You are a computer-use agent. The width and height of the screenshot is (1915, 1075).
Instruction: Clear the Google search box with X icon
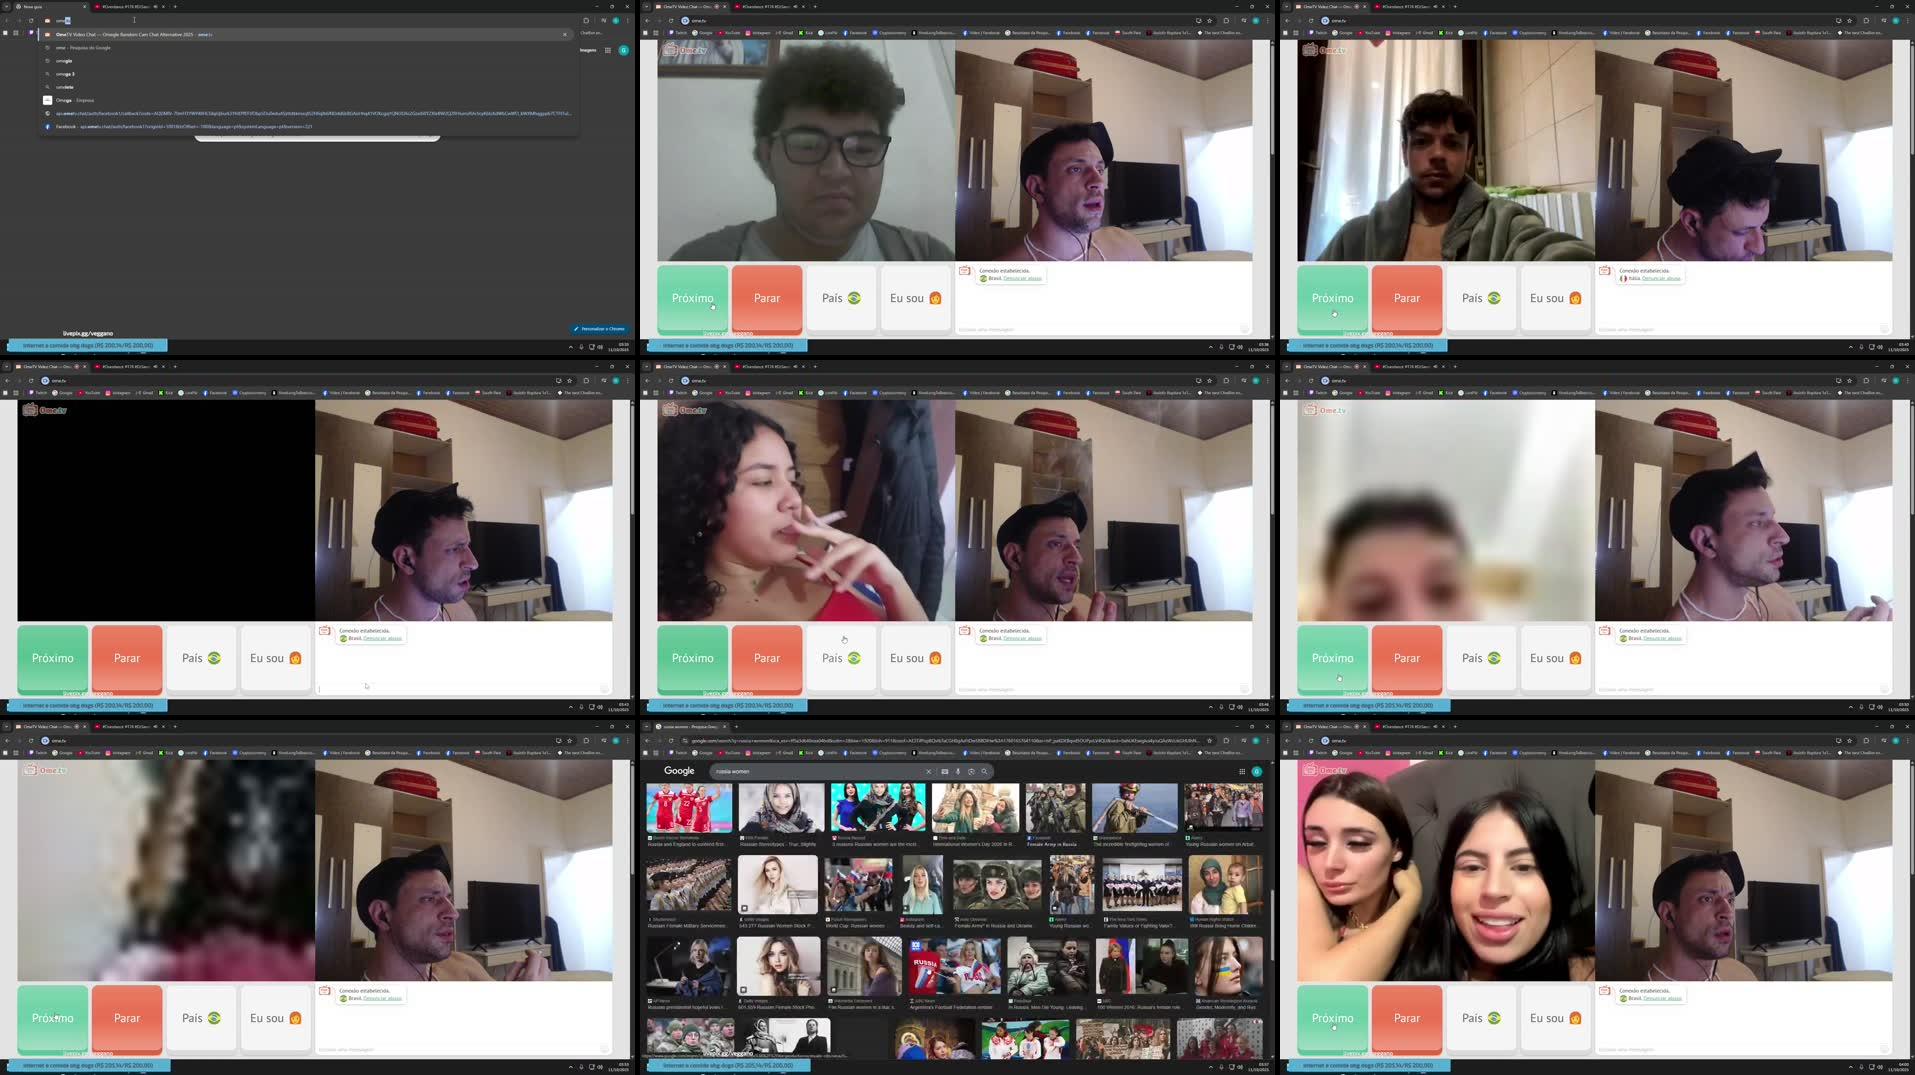point(928,771)
